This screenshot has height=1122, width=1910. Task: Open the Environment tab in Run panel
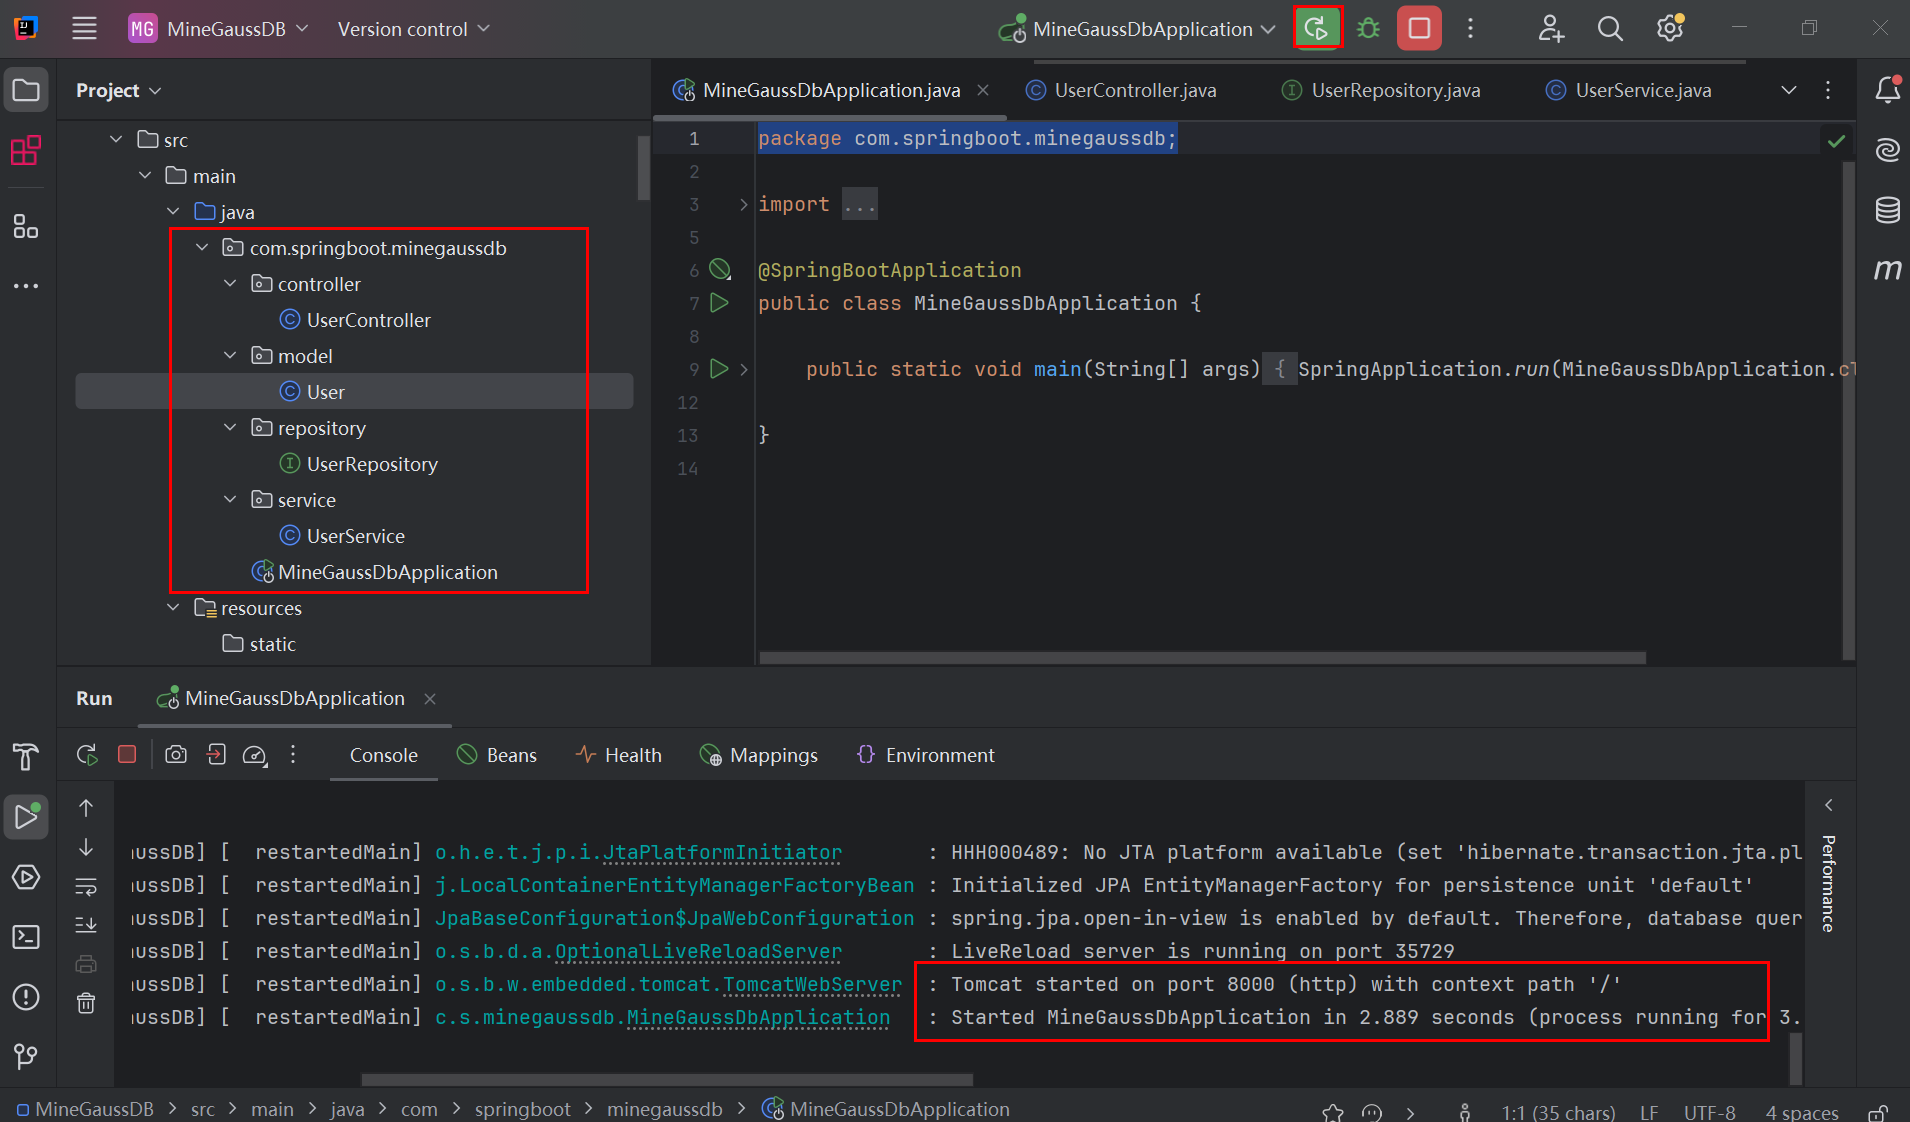[x=926, y=755]
